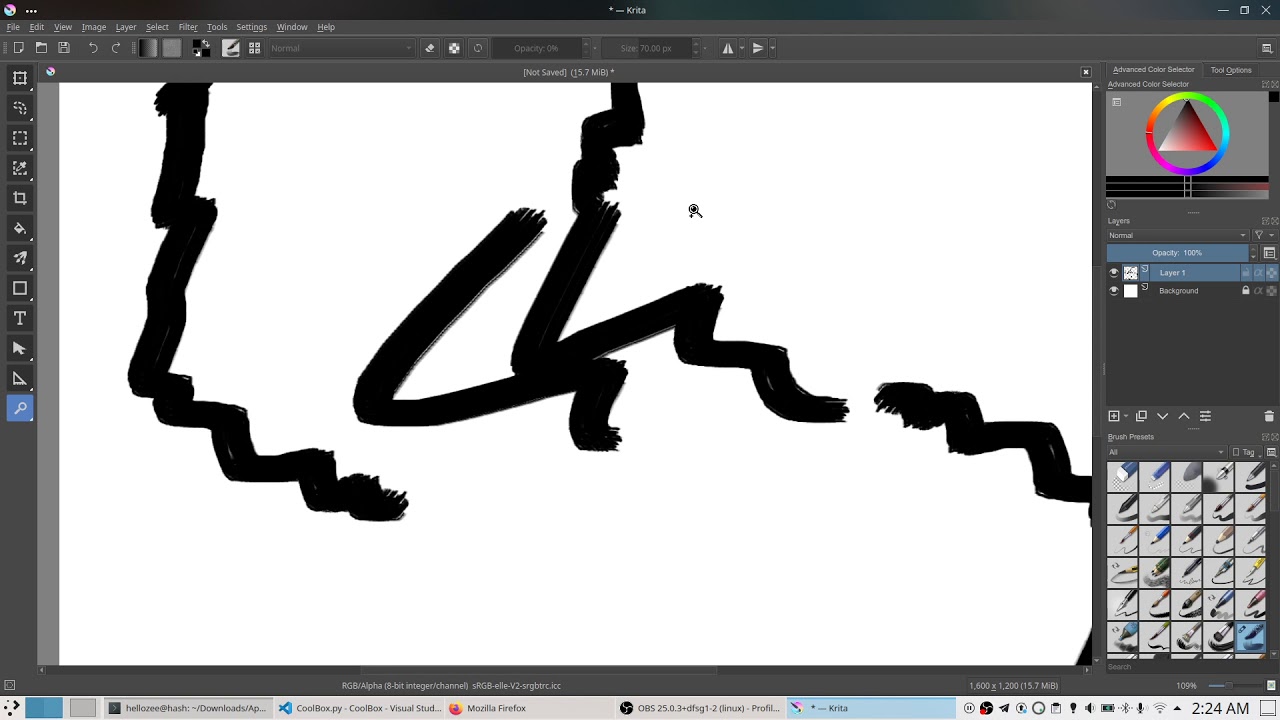Switch to the Tool Options tab
Image resolution: width=1280 pixels, height=720 pixels.
pos(1231,70)
